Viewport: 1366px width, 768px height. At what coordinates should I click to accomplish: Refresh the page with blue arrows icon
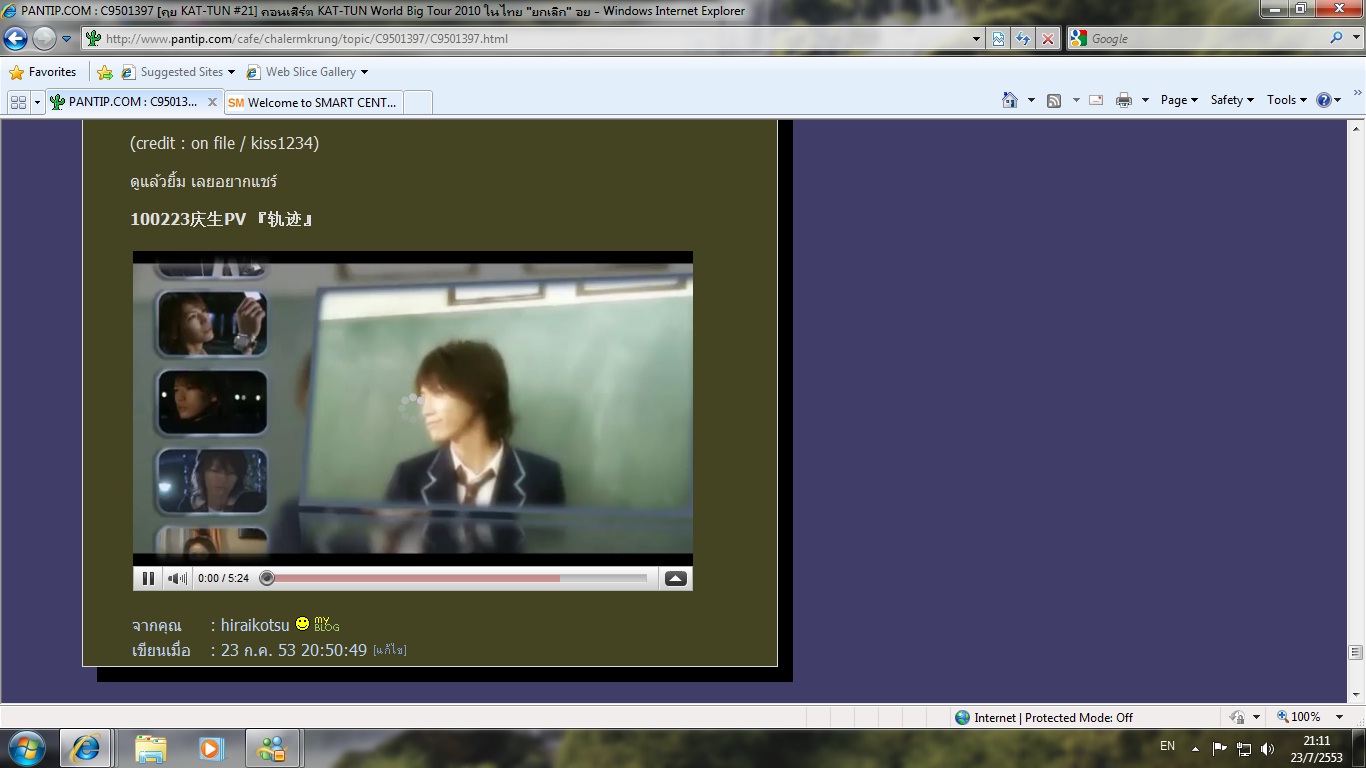(1023, 39)
